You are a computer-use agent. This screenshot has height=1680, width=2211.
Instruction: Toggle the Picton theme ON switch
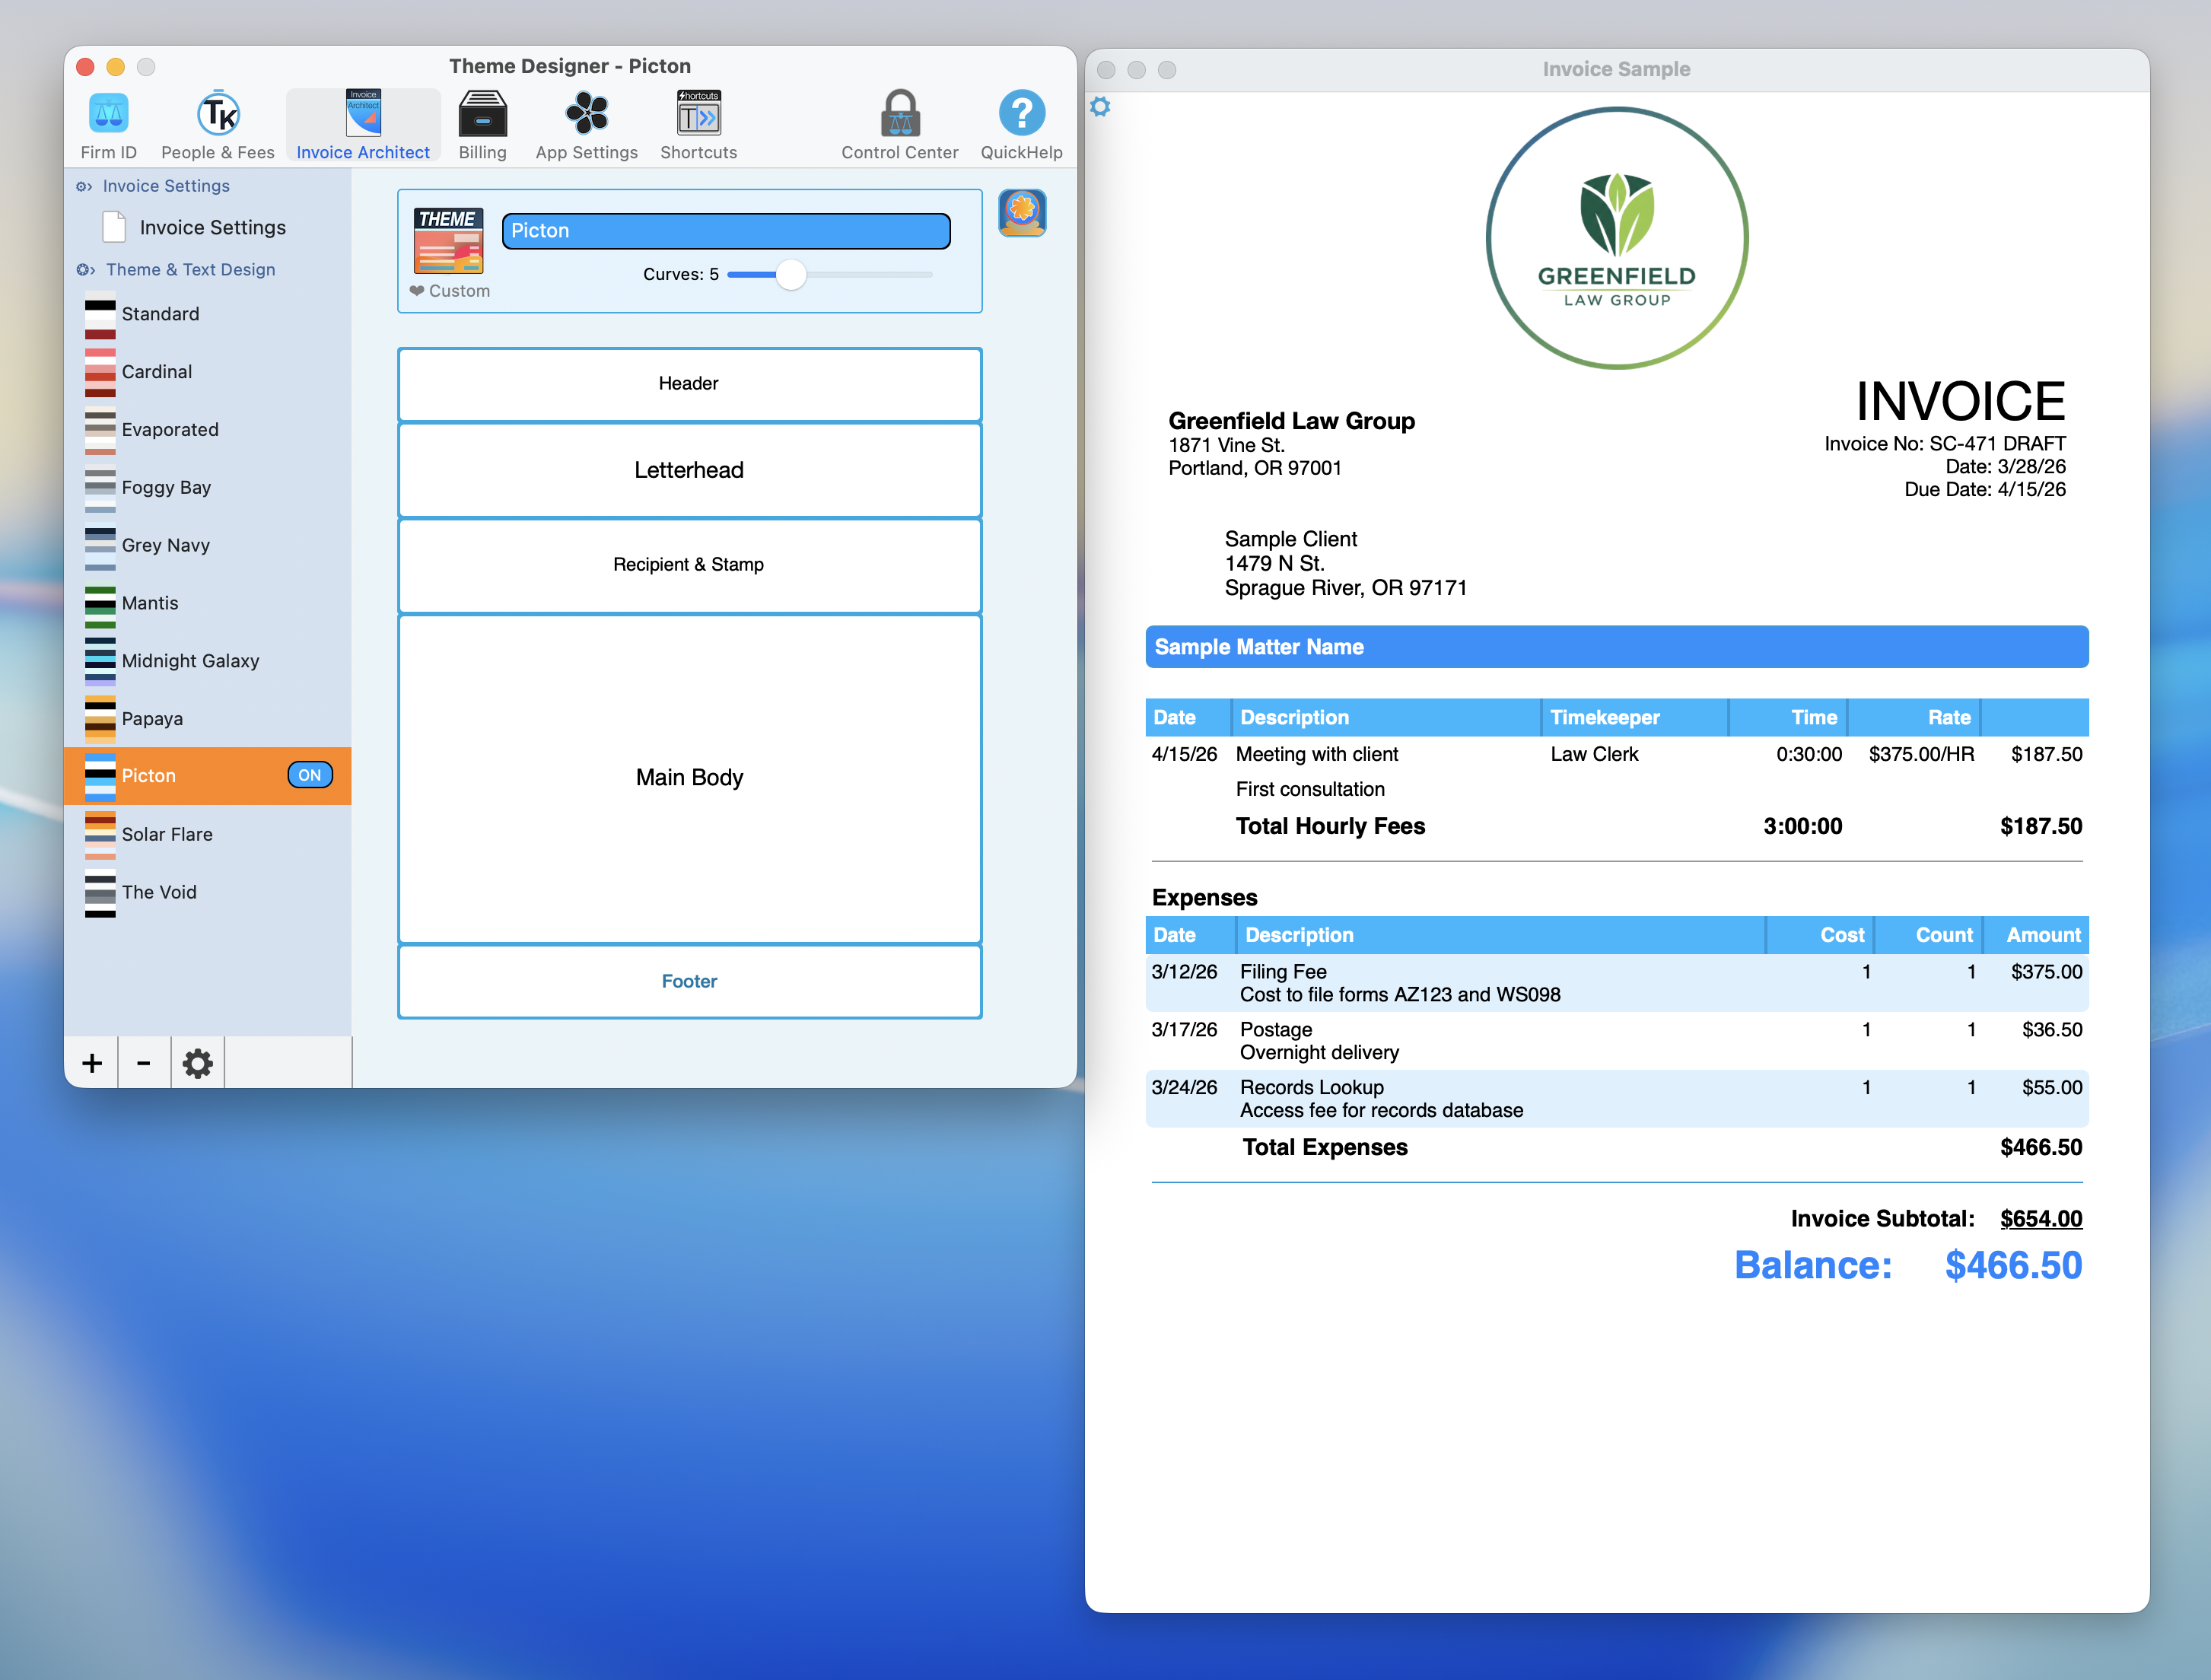310,775
